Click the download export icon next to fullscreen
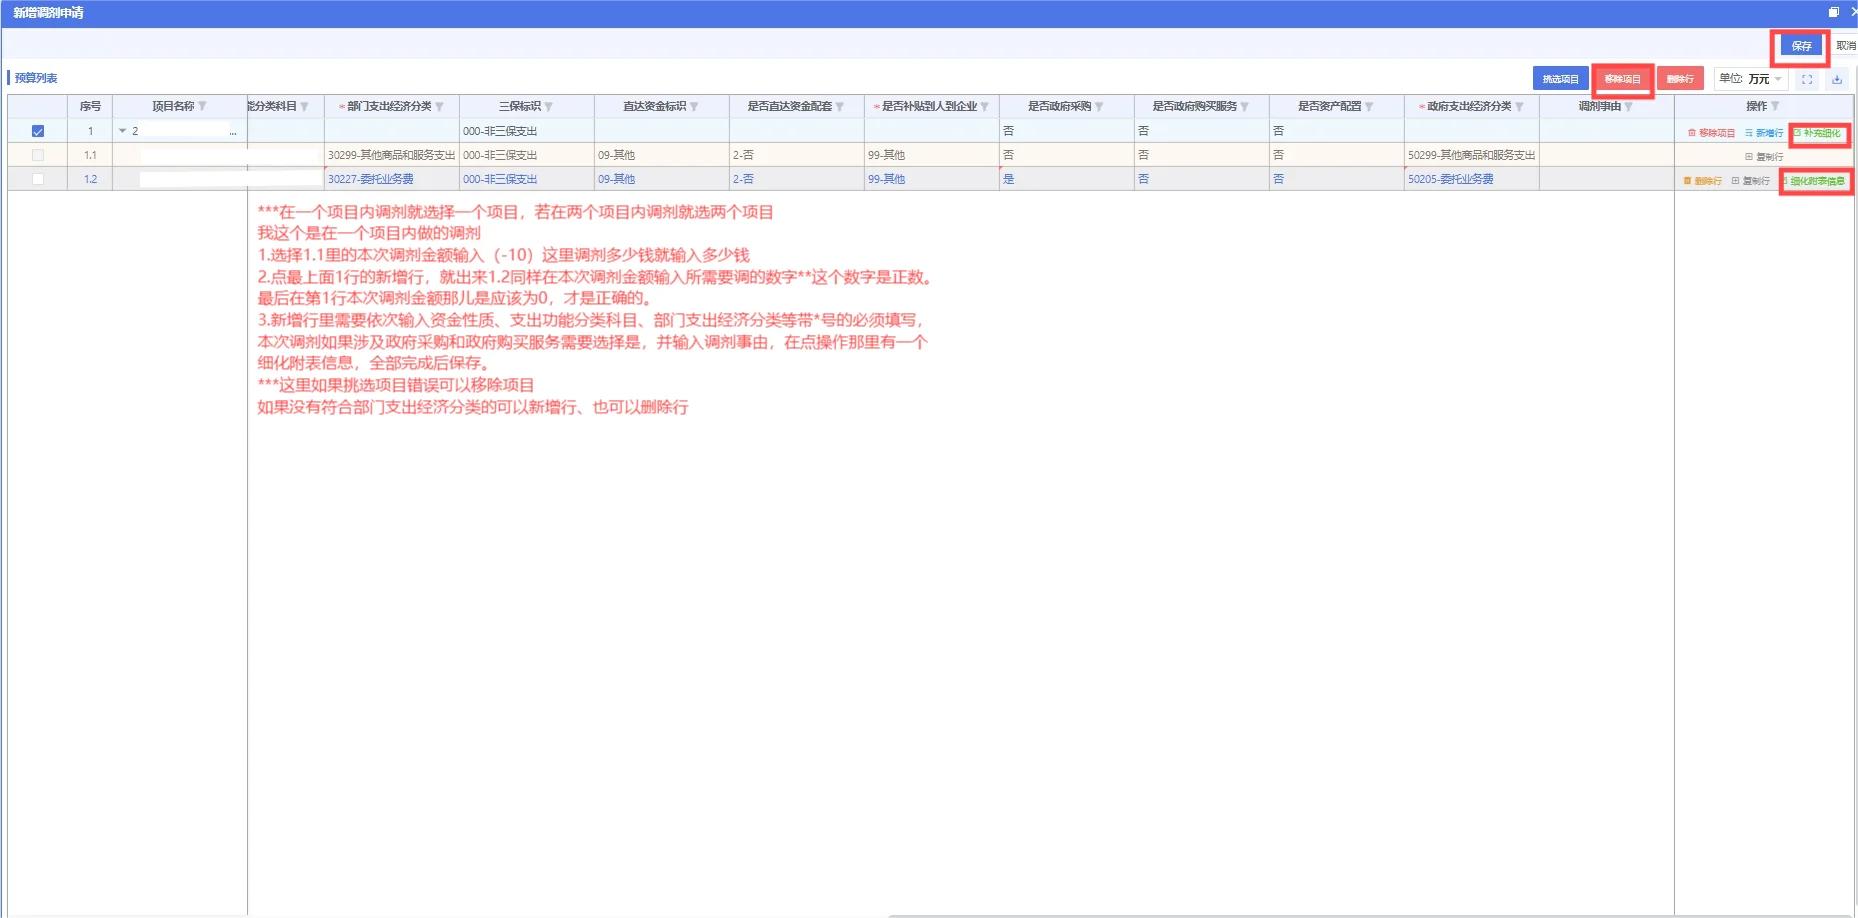1858x918 pixels. [1837, 79]
